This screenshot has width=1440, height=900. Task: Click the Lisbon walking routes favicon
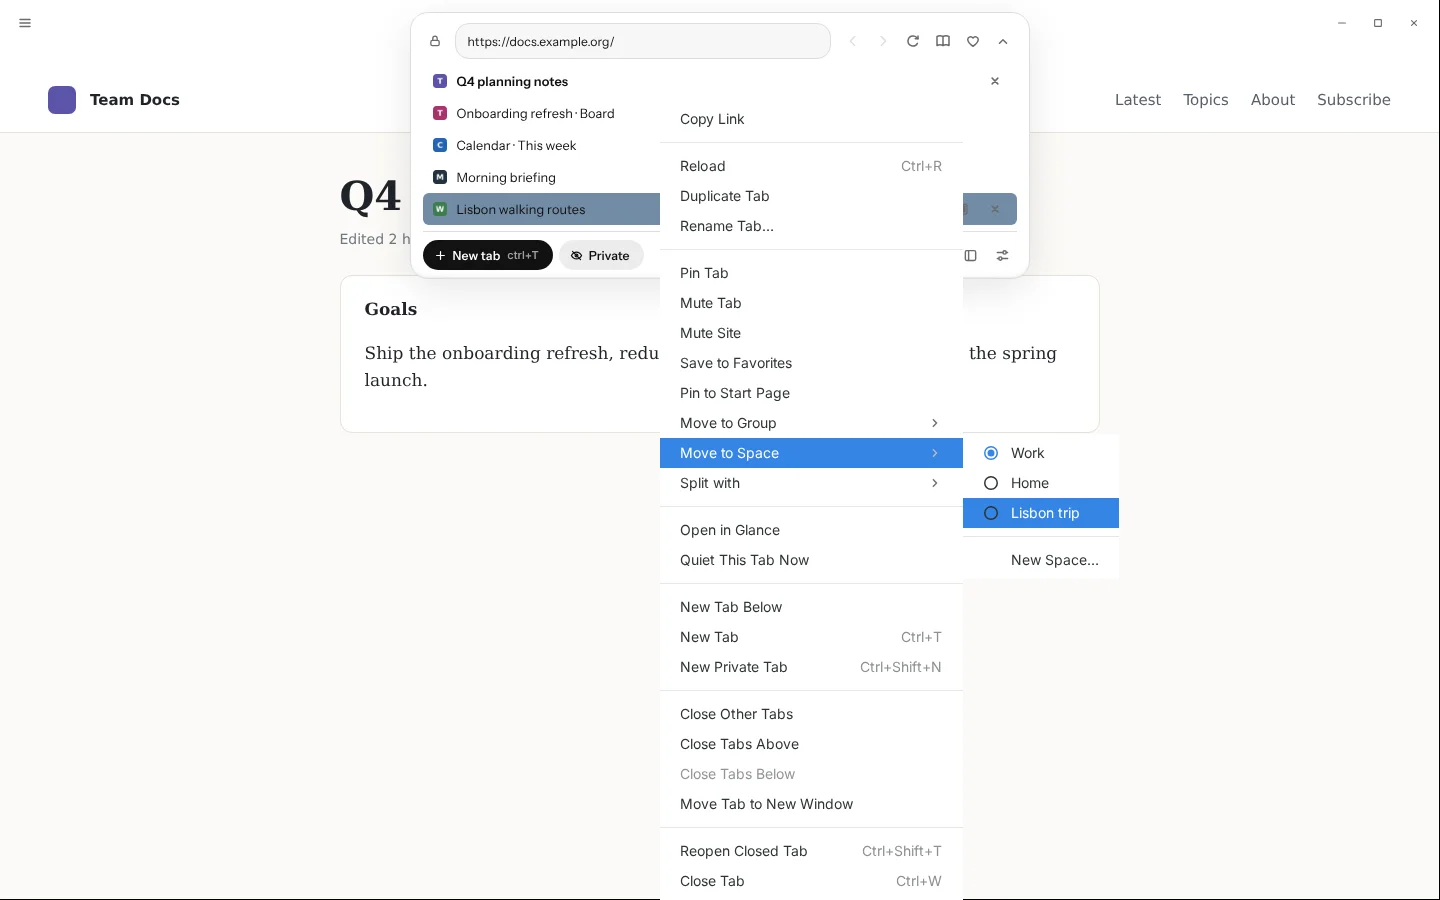pos(440,209)
